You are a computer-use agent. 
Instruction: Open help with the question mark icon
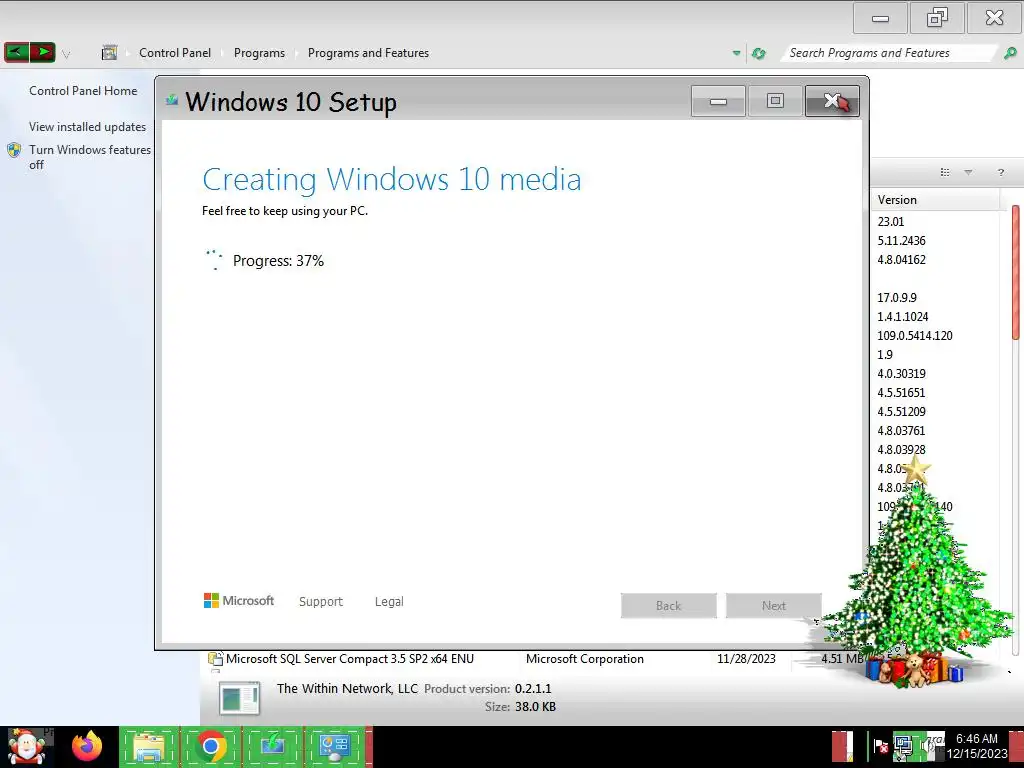coord(1000,172)
